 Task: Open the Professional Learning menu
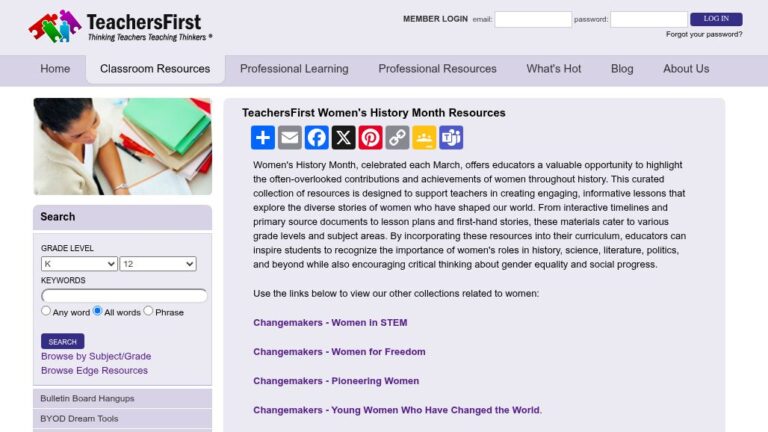click(x=294, y=69)
